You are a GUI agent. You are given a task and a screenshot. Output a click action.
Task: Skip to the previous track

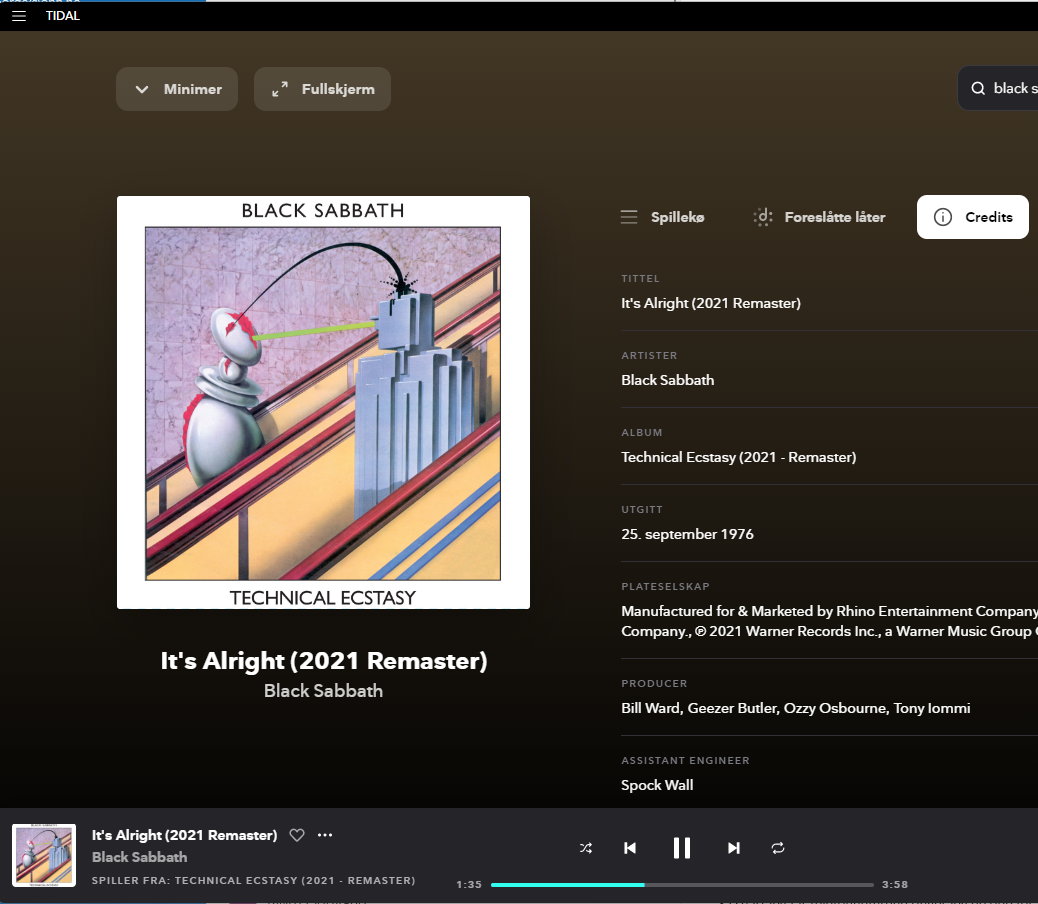630,848
